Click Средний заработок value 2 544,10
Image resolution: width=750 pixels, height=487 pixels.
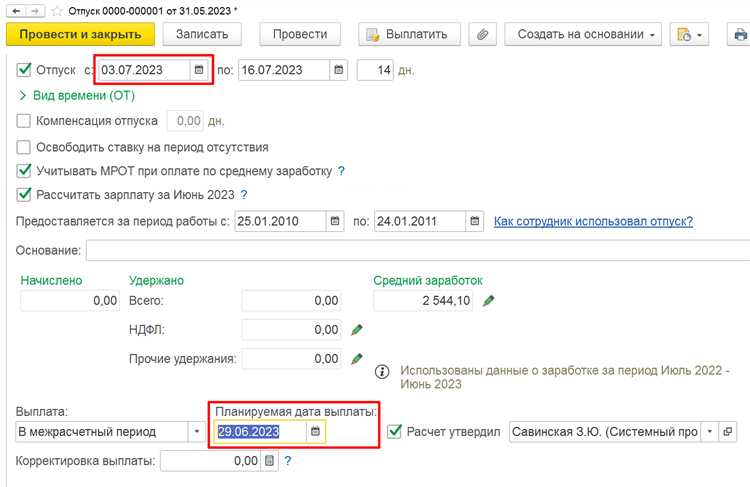tap(423, 301)
